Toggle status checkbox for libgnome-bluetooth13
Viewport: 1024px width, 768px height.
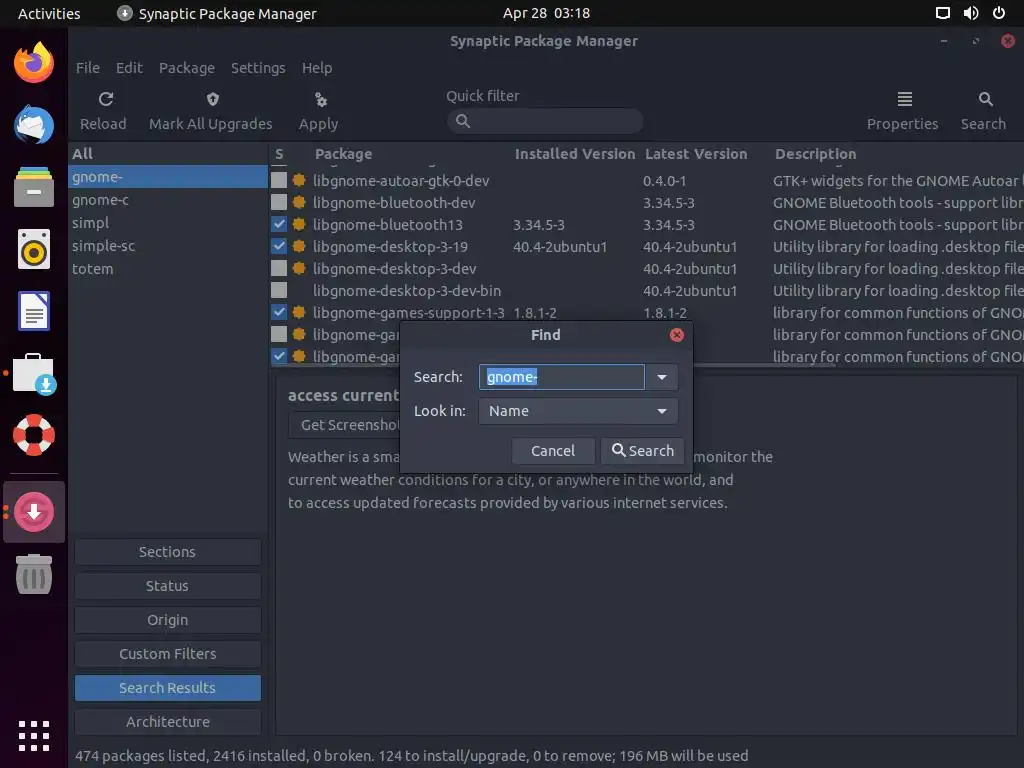pos(279,225)
